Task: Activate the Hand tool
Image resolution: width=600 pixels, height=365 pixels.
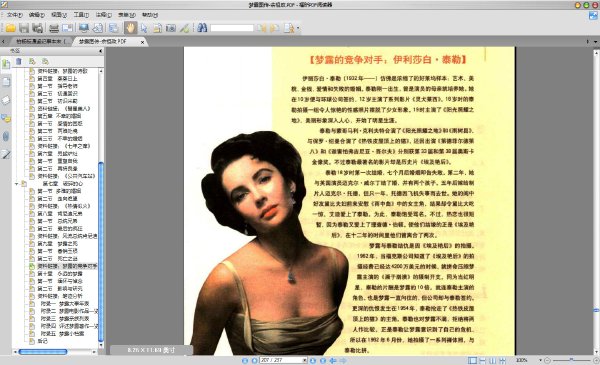Action: [x=130, y=28]
